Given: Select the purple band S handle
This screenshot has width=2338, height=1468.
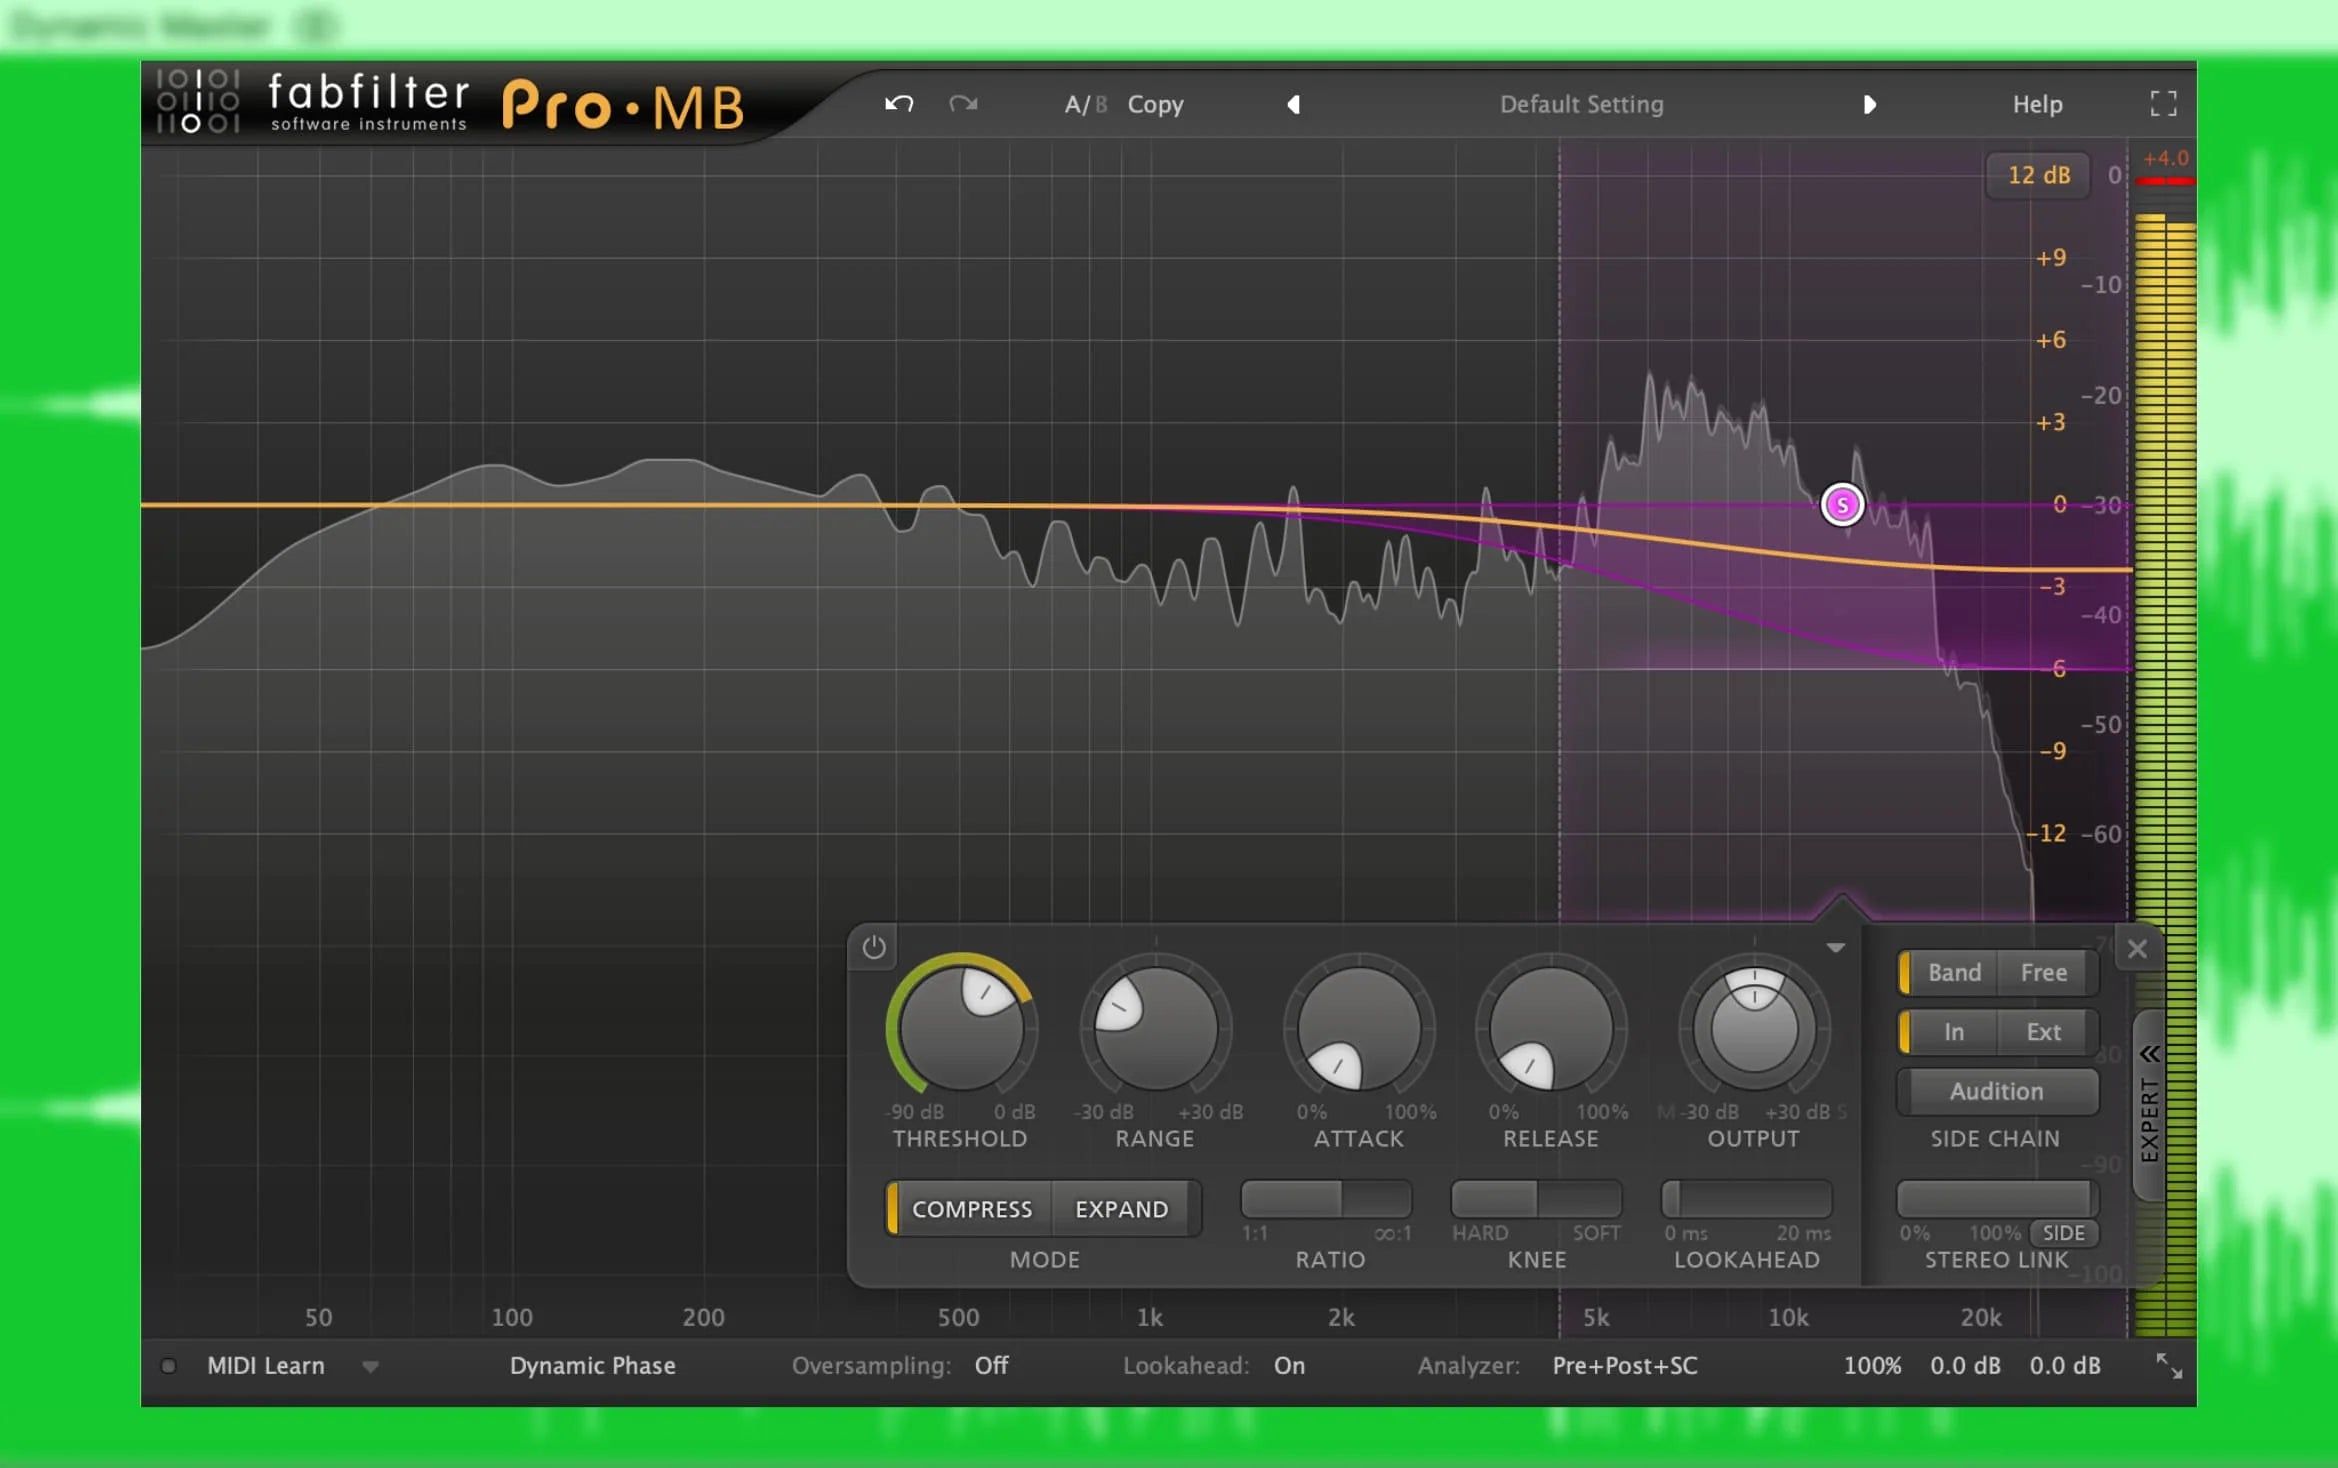Looking at the screenshot, I should (1842, 505).
